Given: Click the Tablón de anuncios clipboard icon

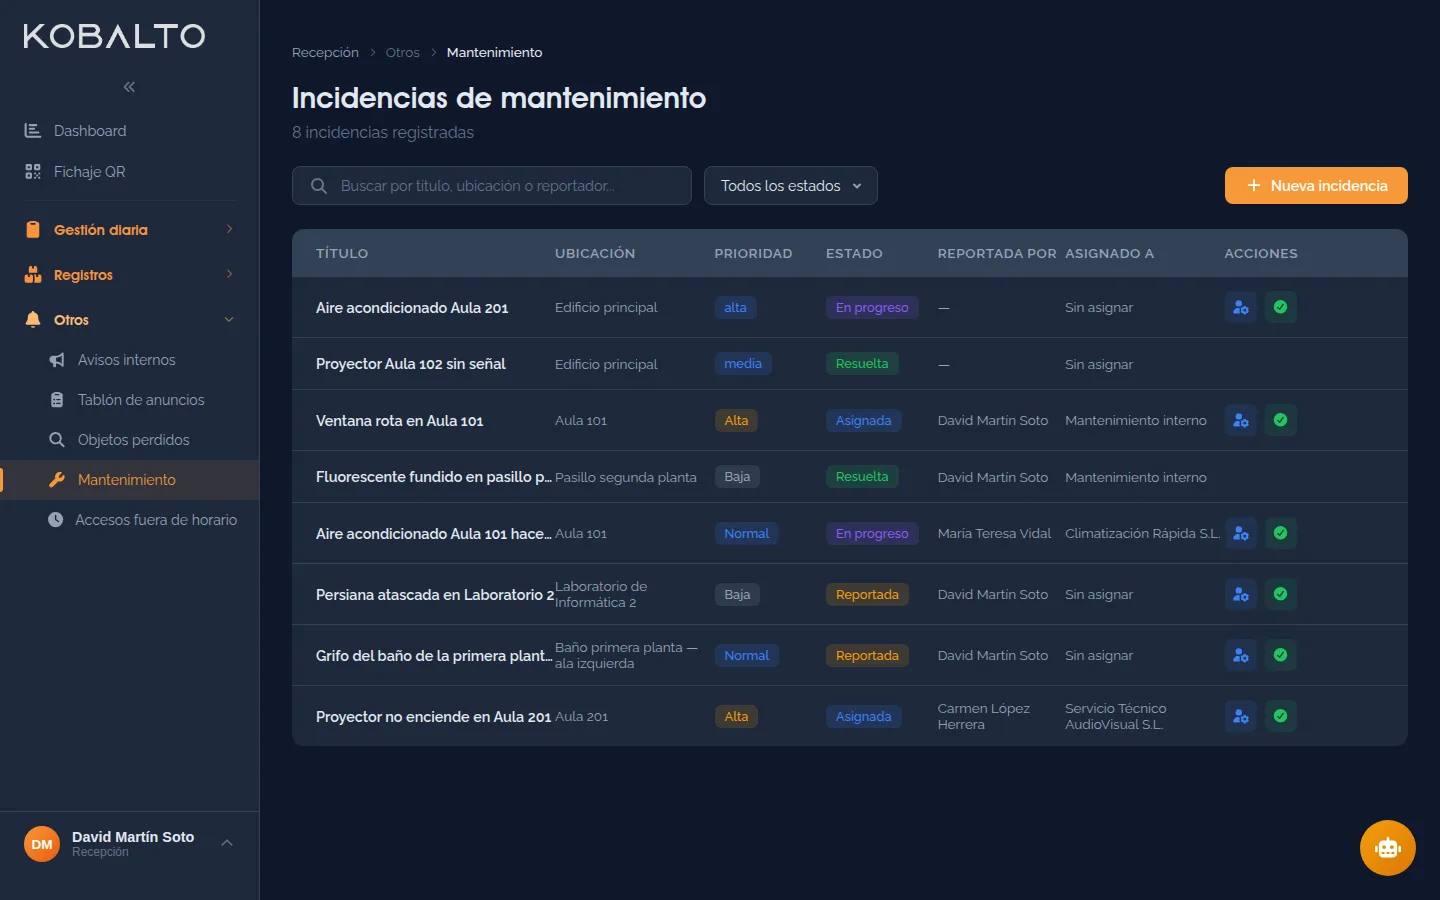Looking at the screenshot, I should (57, 400).
